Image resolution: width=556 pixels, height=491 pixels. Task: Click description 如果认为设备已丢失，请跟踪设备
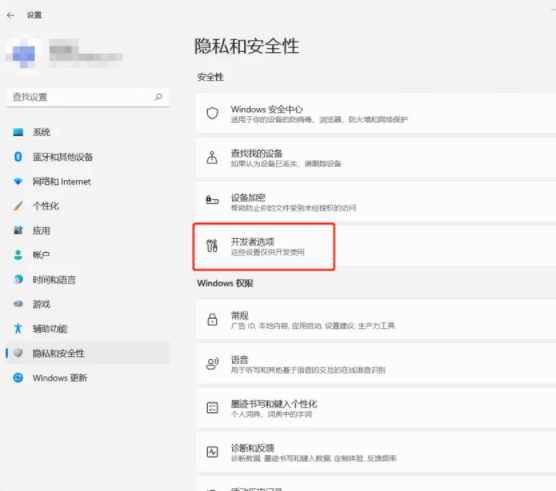tap(286, 164)
